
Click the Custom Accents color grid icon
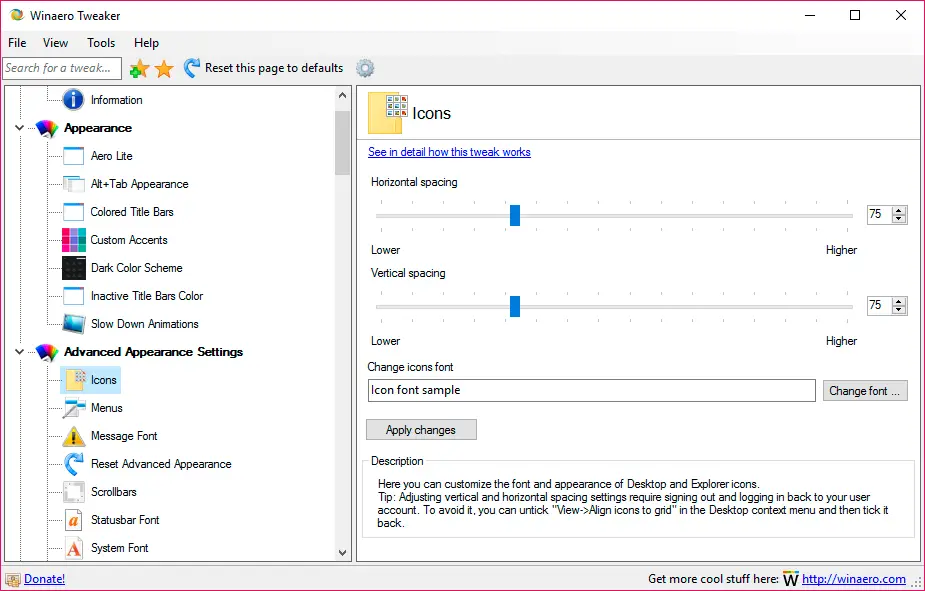point(74,240)
